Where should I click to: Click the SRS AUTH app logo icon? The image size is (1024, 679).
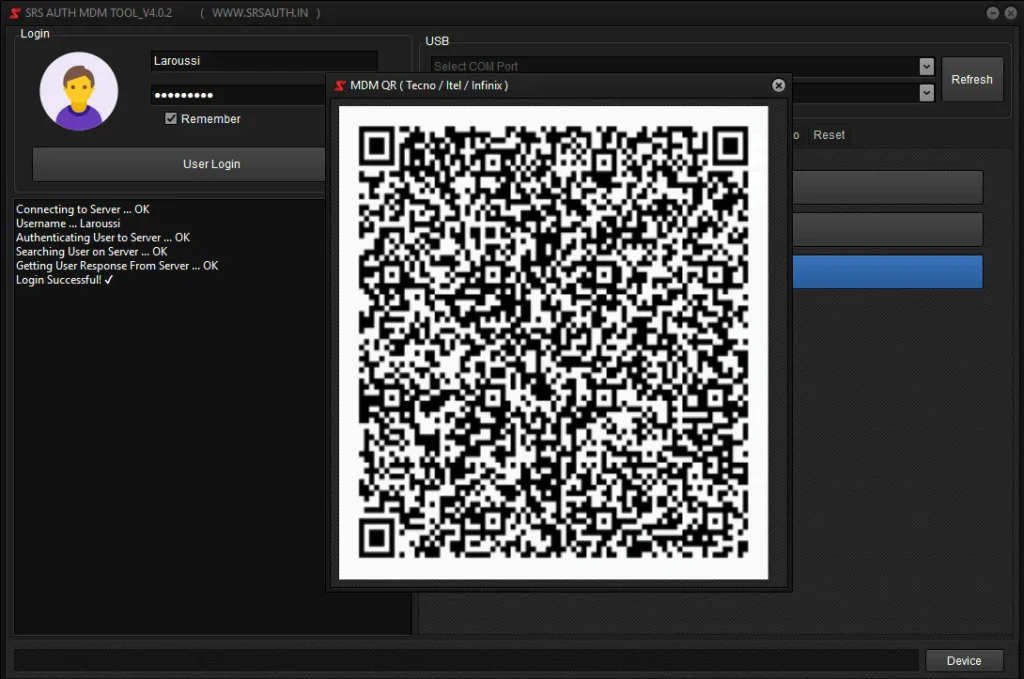[x=14, y=13]
